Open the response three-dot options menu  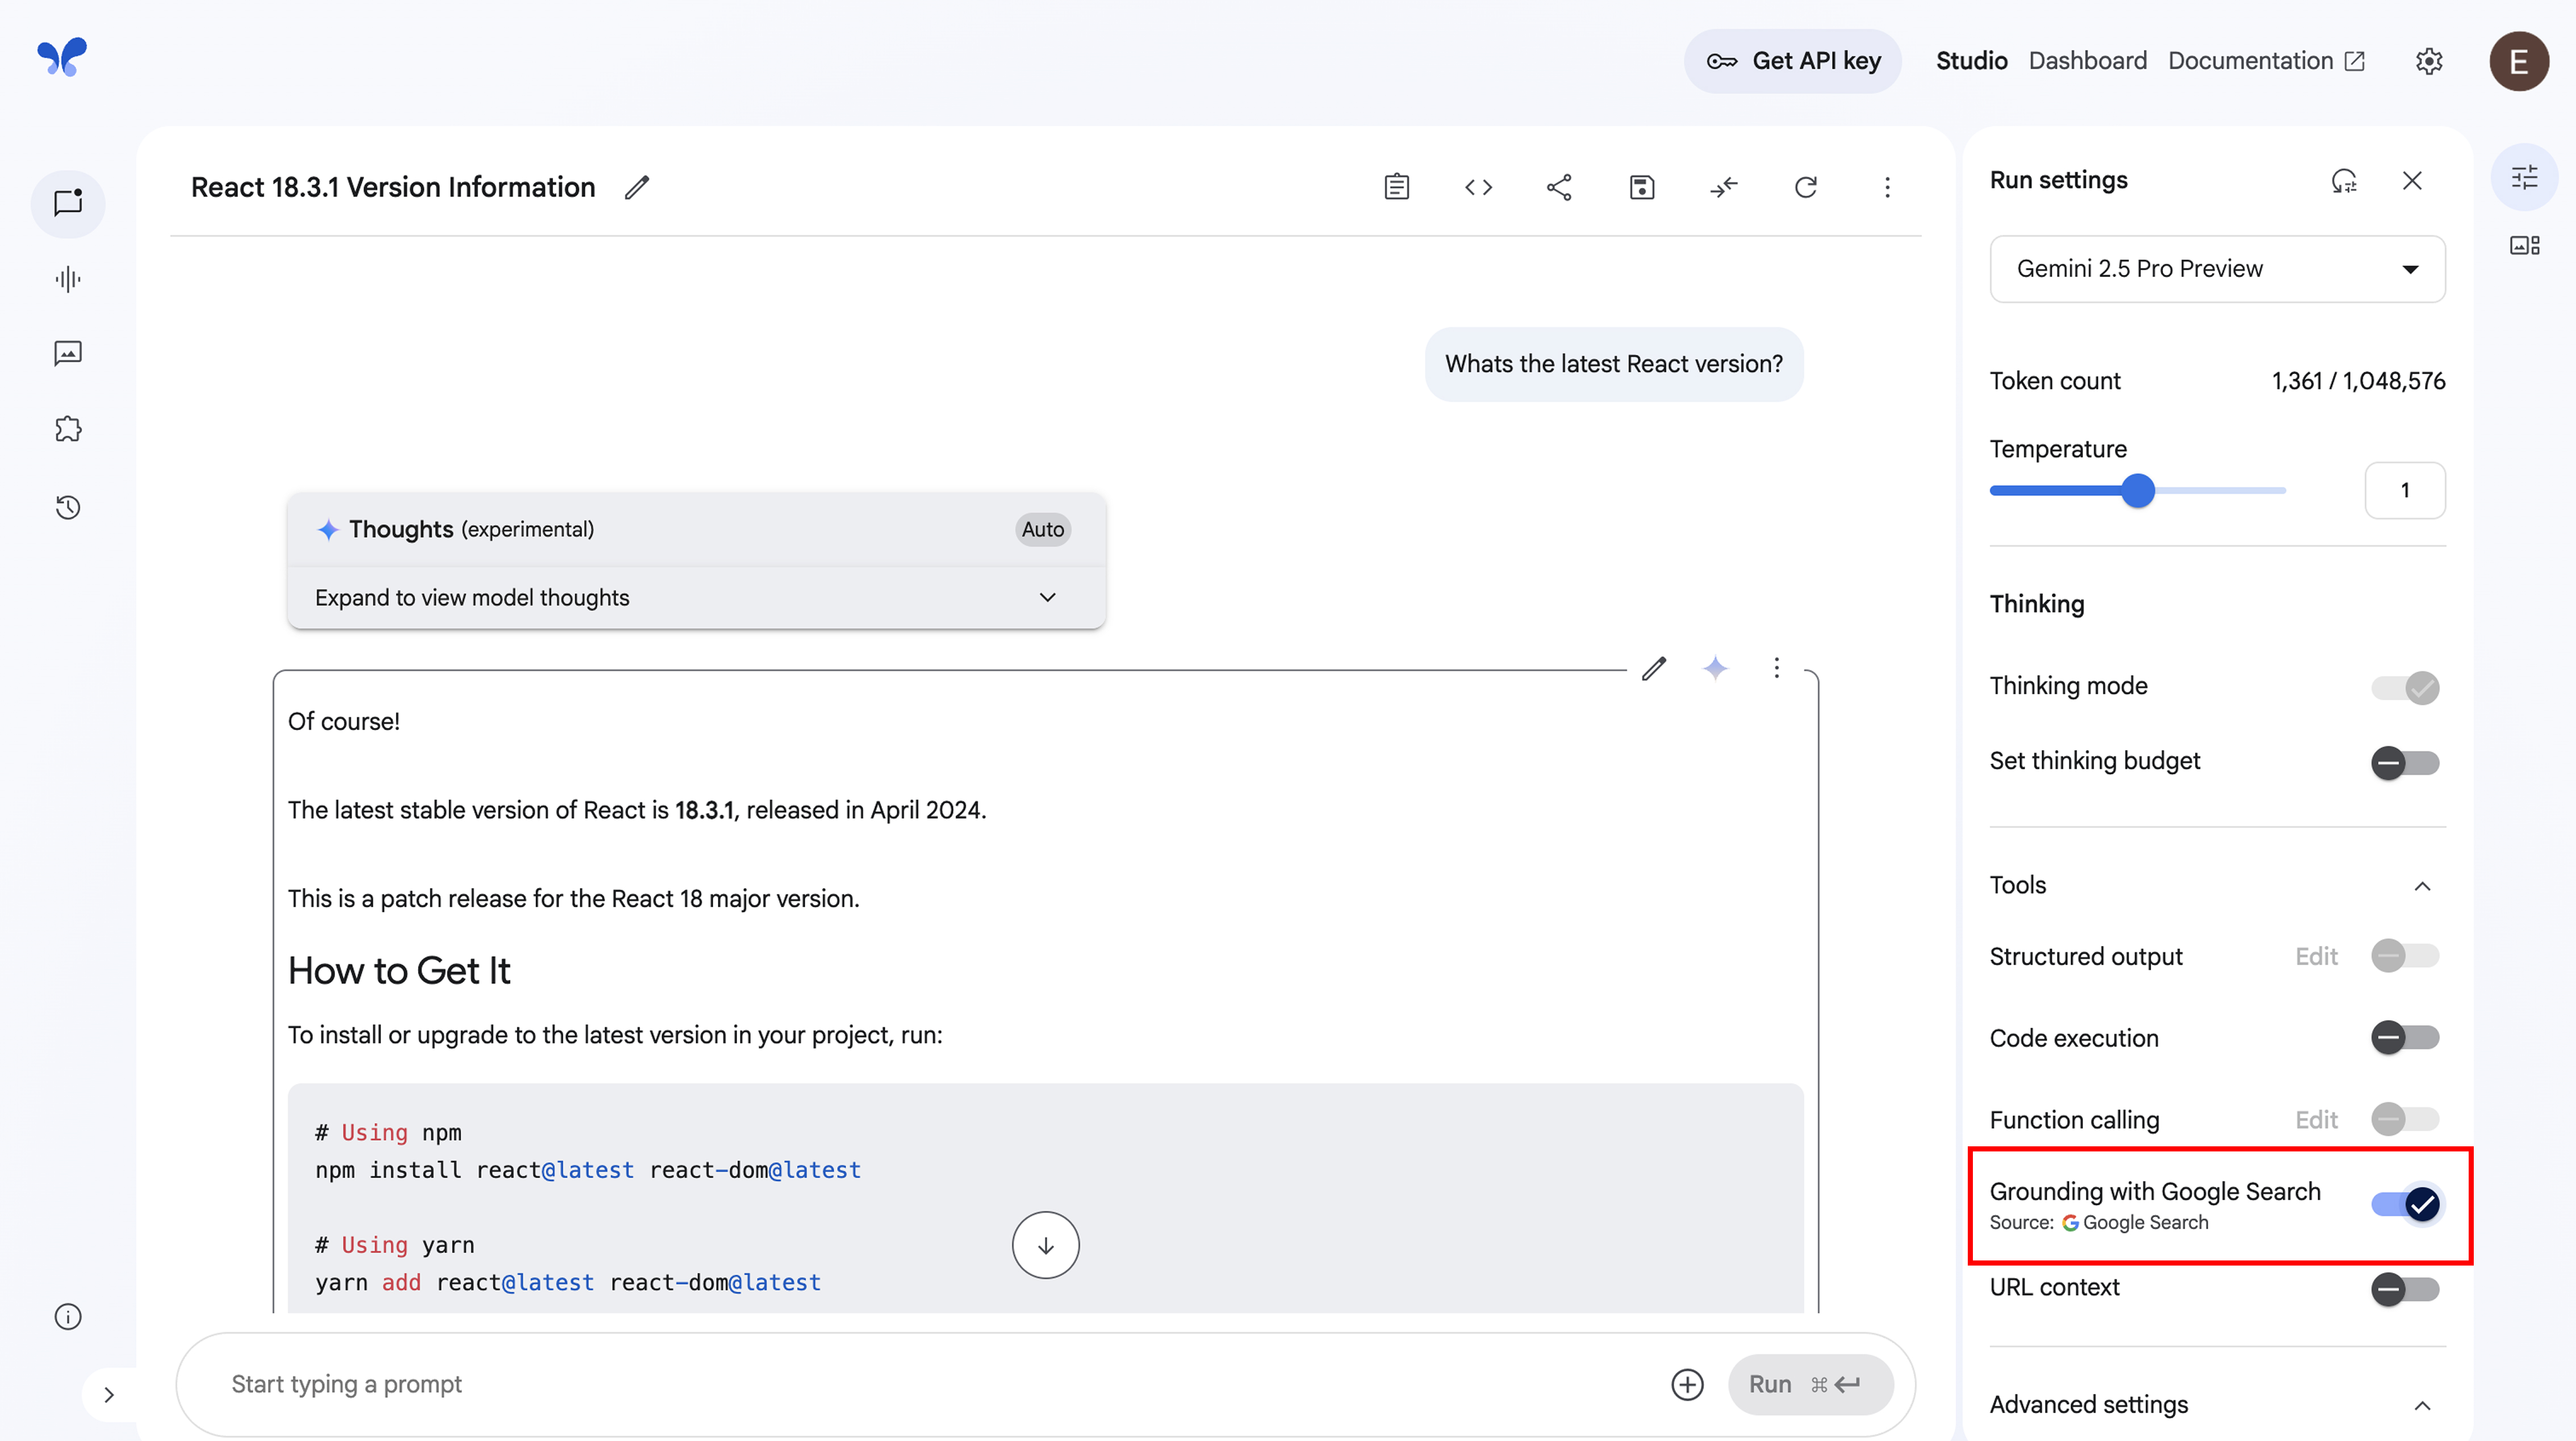click(x=1777, y=668)
